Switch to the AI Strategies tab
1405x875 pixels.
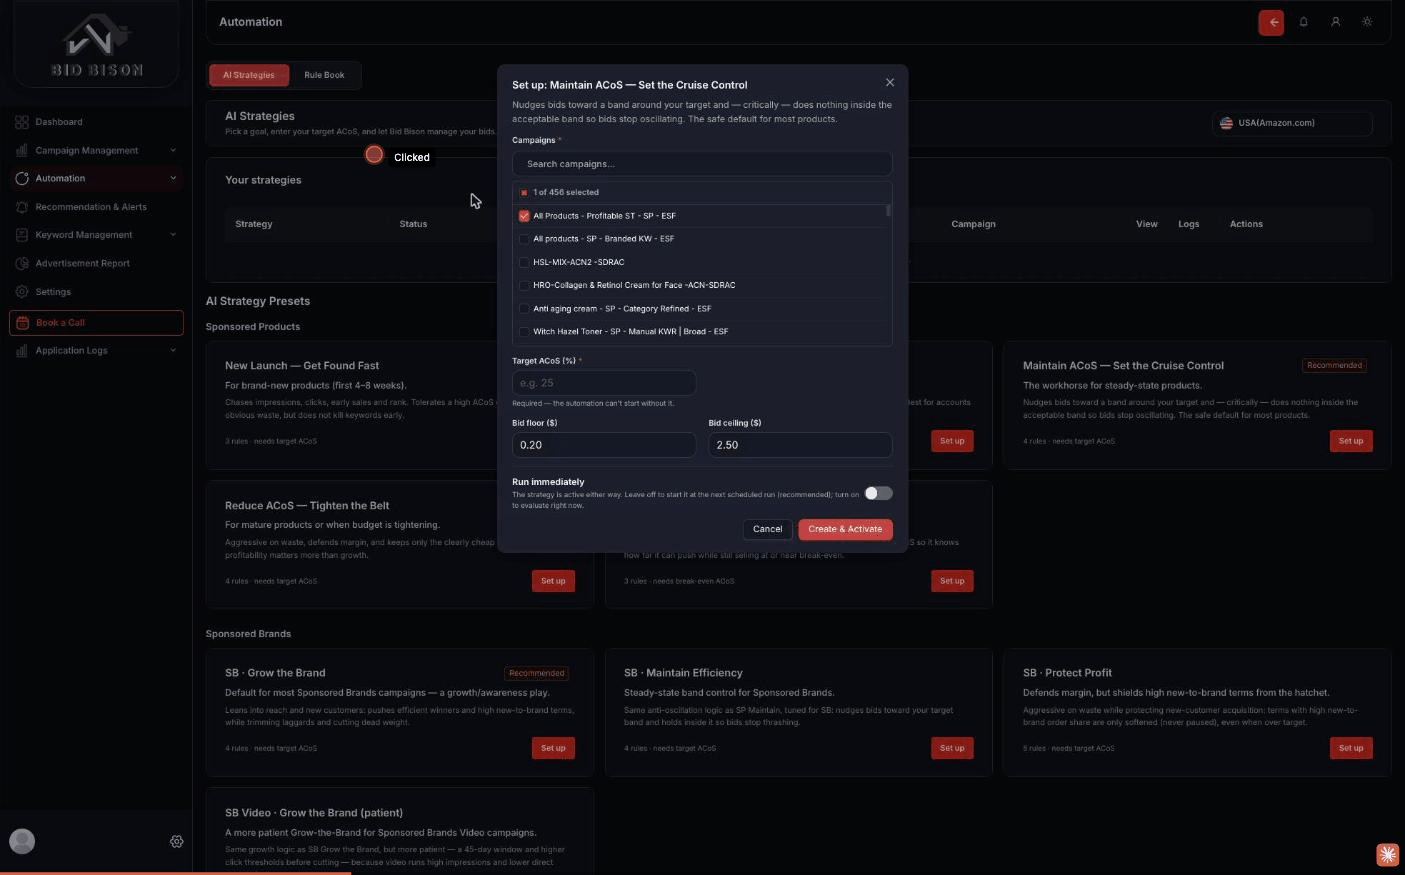coord(249,75)
